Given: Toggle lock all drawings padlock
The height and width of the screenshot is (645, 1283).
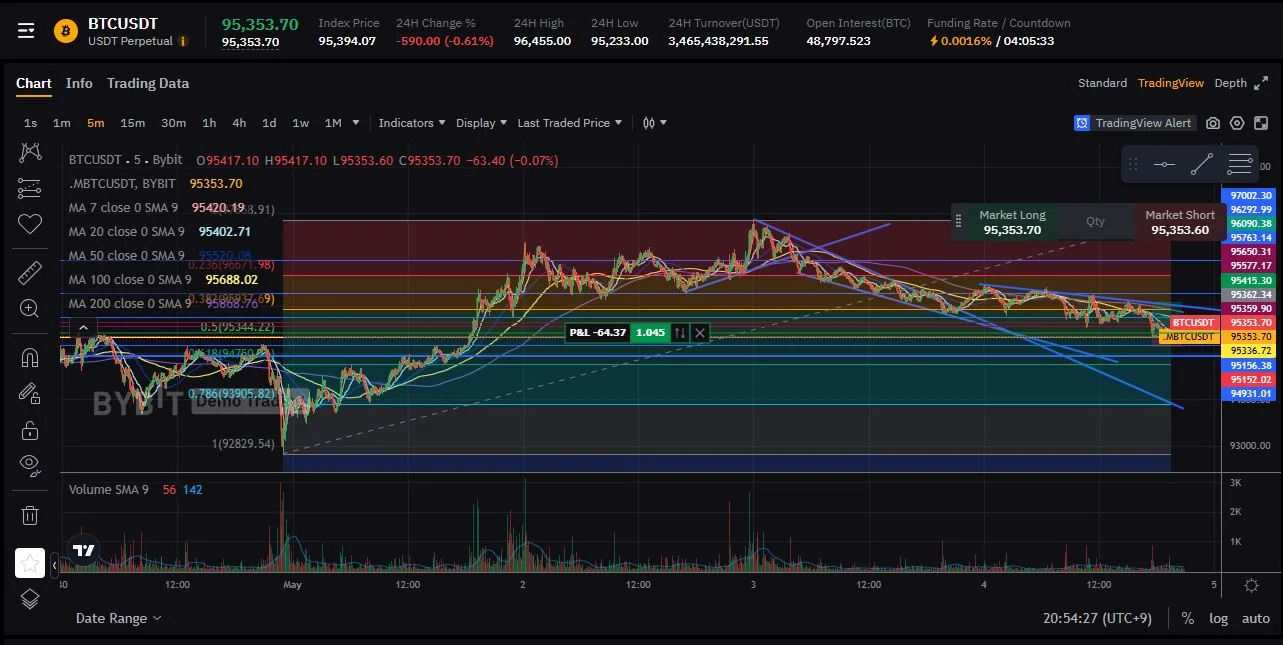Looking at the screenshot, I should (x=29, y=430).
